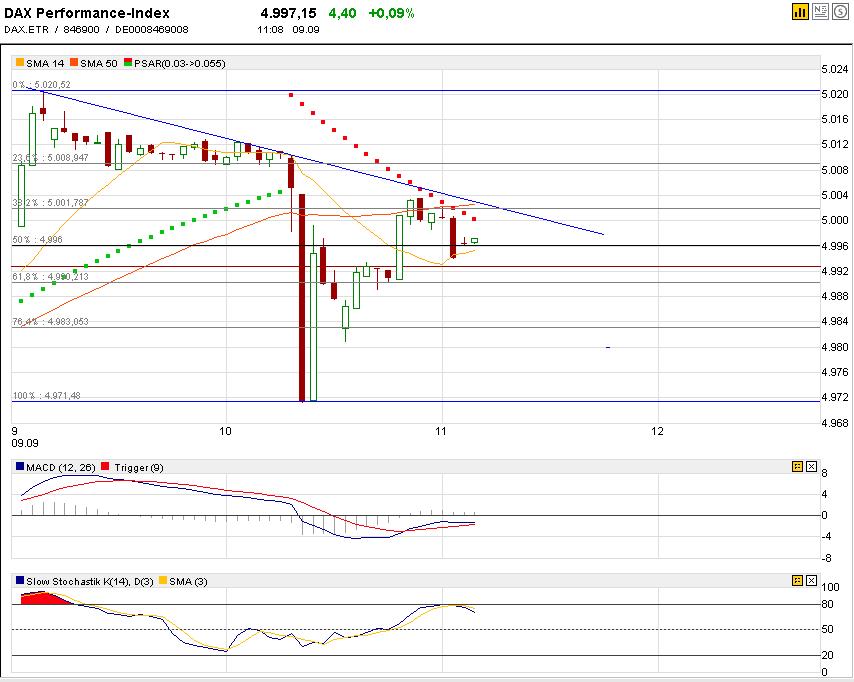Click the 4.980 price axis label
The image size is (854, 682).
tap(835, 346)
